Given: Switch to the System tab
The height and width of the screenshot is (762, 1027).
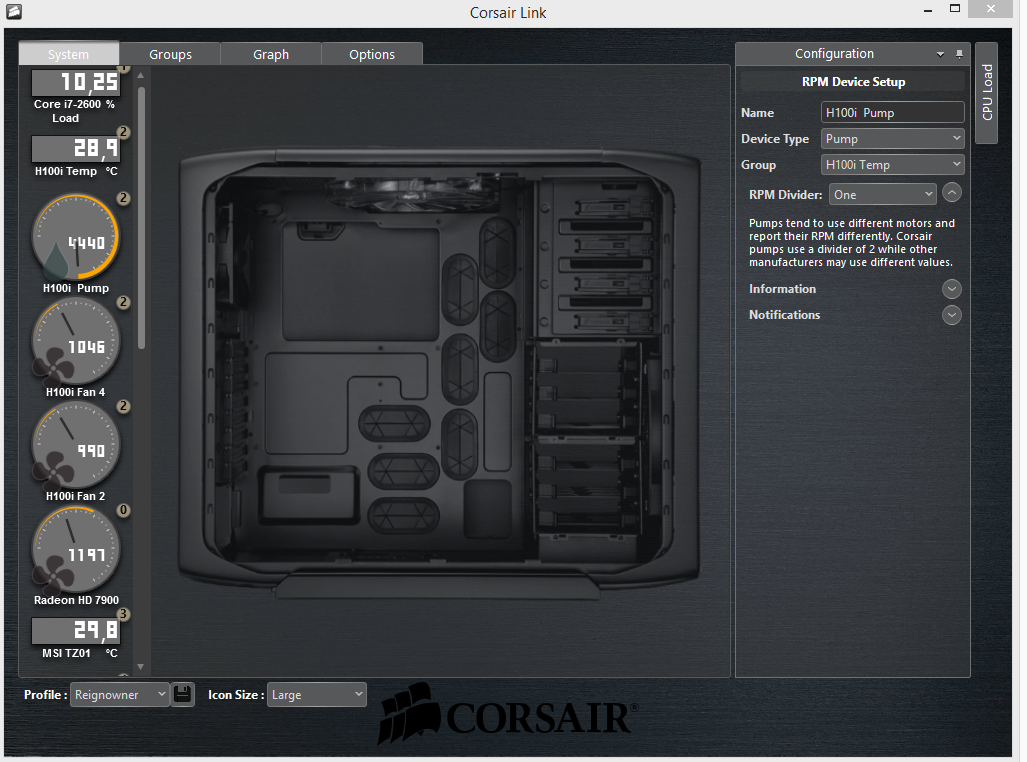Looking at the screenshot, I should click(x=69, y=54).
